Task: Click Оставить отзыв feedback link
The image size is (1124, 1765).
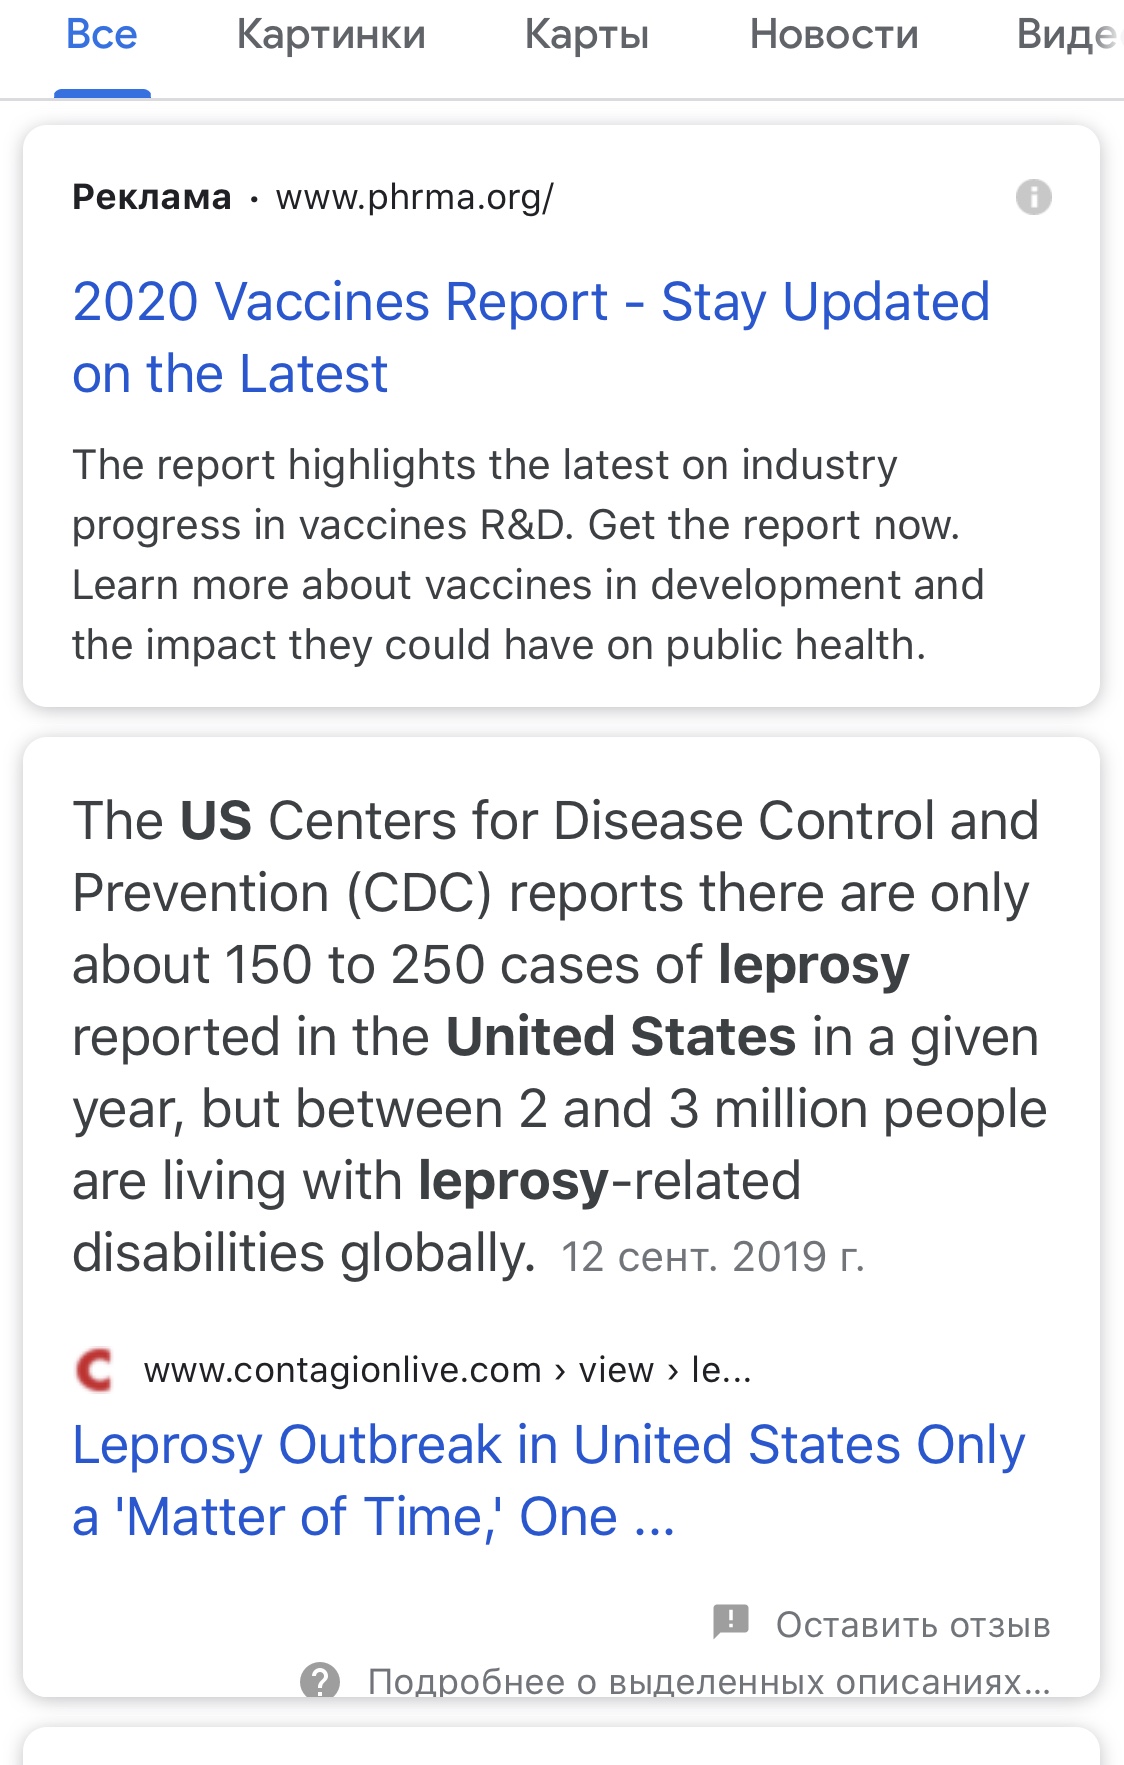Action: (913, 1625)
